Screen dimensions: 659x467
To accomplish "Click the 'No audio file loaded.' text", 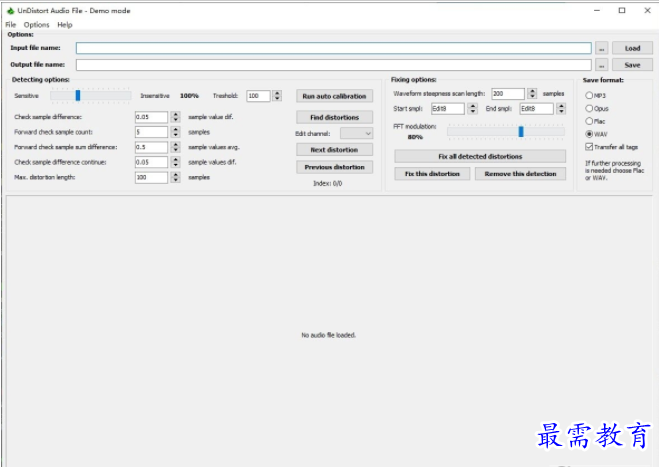I will [329, 335].
